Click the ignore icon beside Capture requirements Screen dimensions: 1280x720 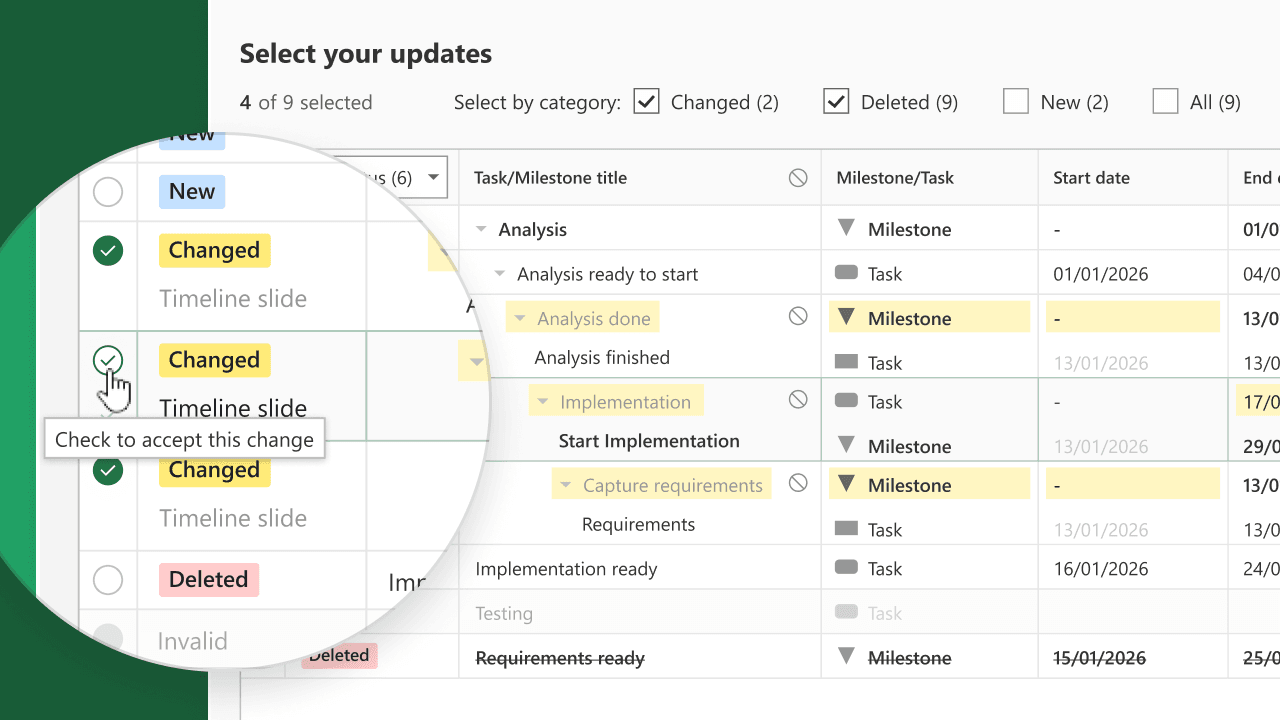point(797,483)
